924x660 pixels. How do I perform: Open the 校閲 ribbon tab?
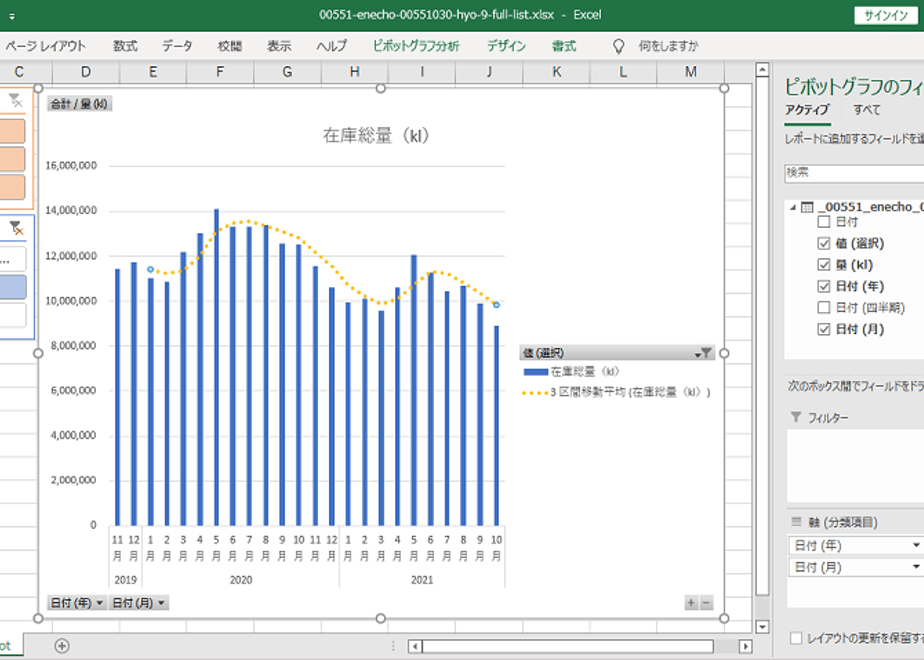point(229,46)
